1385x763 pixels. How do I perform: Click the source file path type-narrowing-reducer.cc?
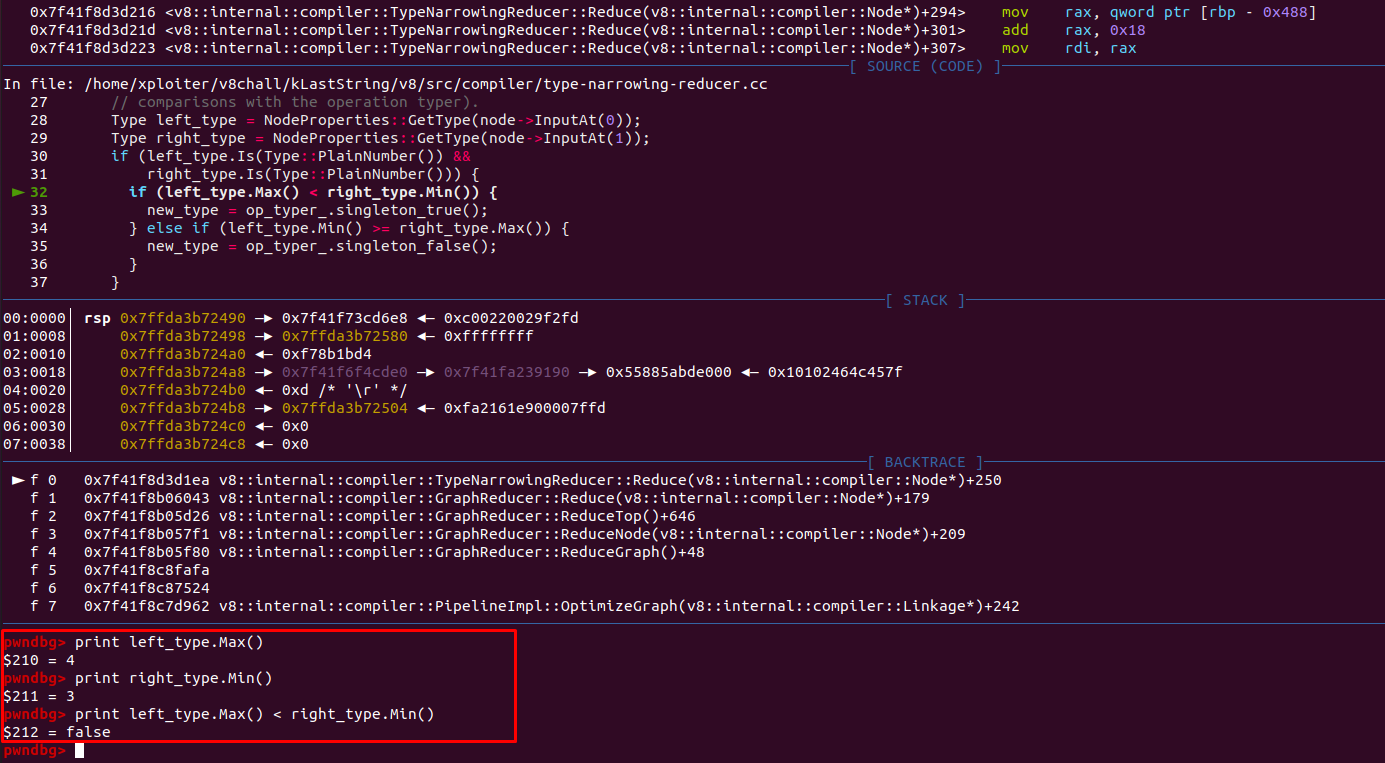[427, 84]
